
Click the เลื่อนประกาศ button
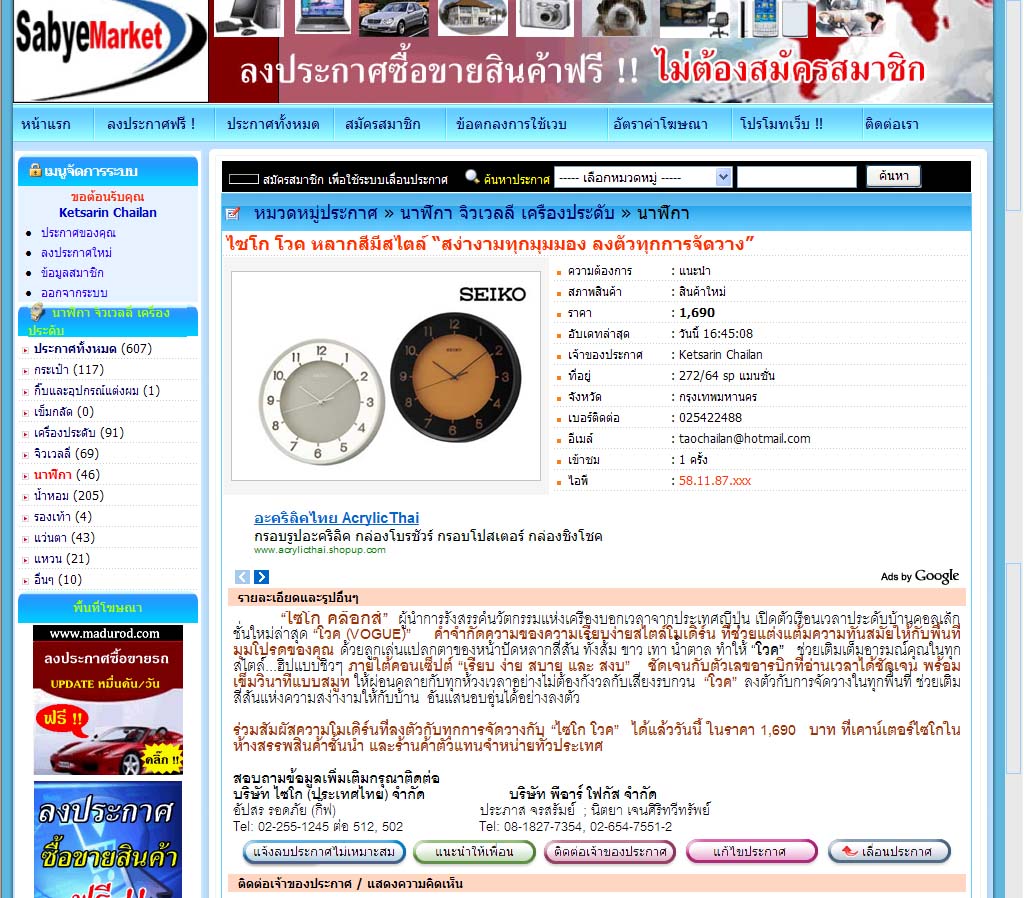click(889, 852)
